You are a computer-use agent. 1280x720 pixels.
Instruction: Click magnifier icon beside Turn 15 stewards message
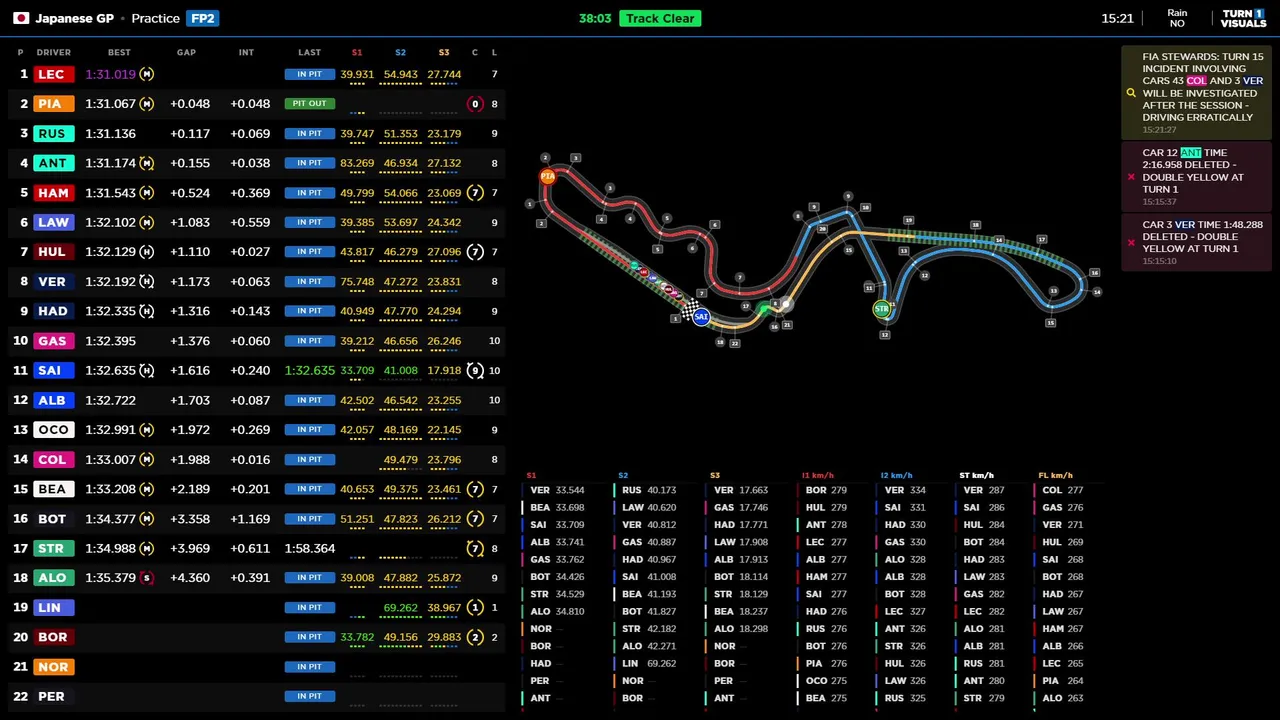1131,93
